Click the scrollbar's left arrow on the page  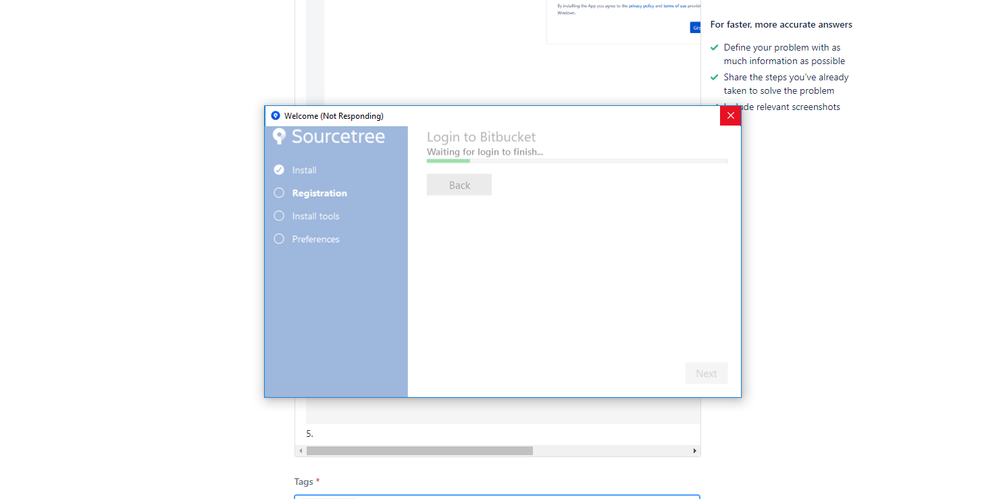coord(301,451)
